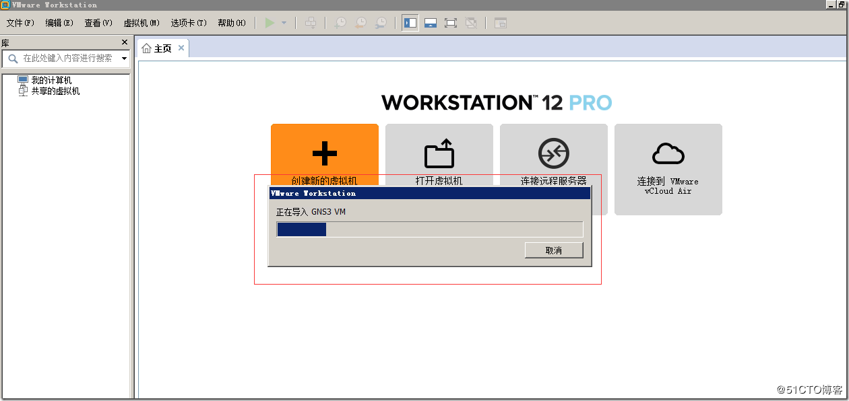Click the VMware Workstation title bar icon

click(x=5, y=5)
